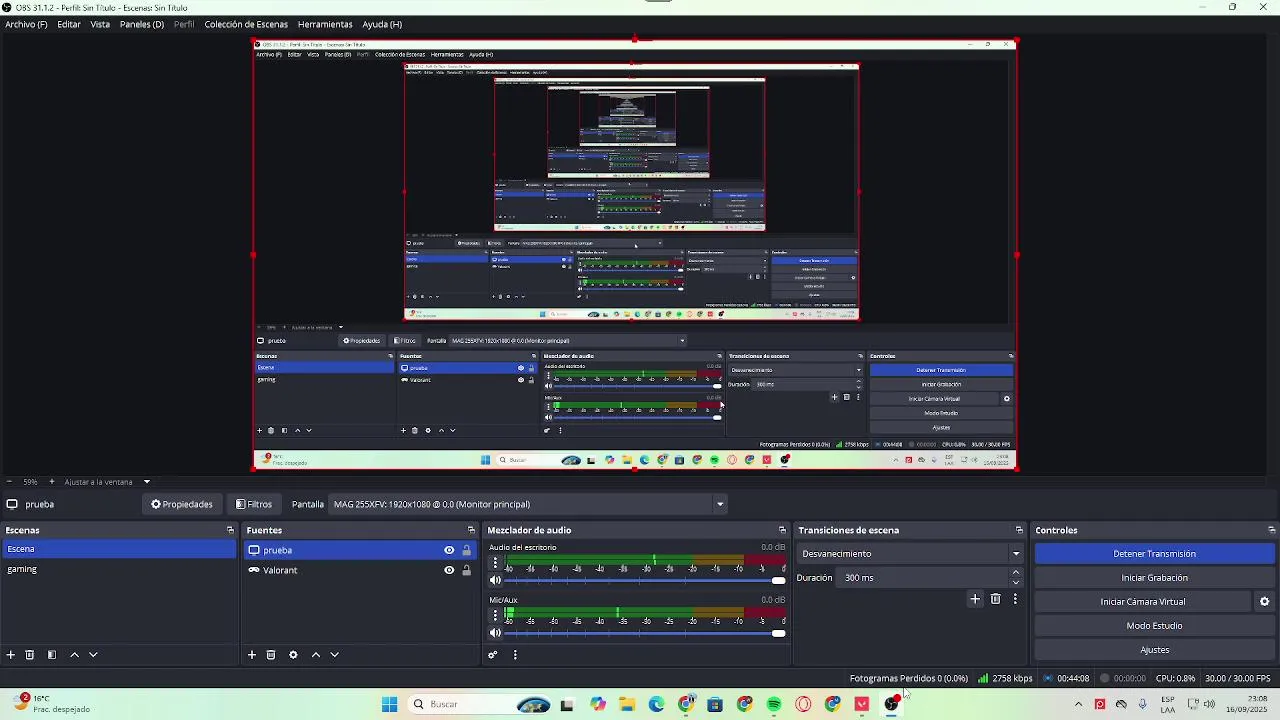Viewport: 1280px width, 720px height.
Task: Open the Vista menu
Action: pos(100,24)
